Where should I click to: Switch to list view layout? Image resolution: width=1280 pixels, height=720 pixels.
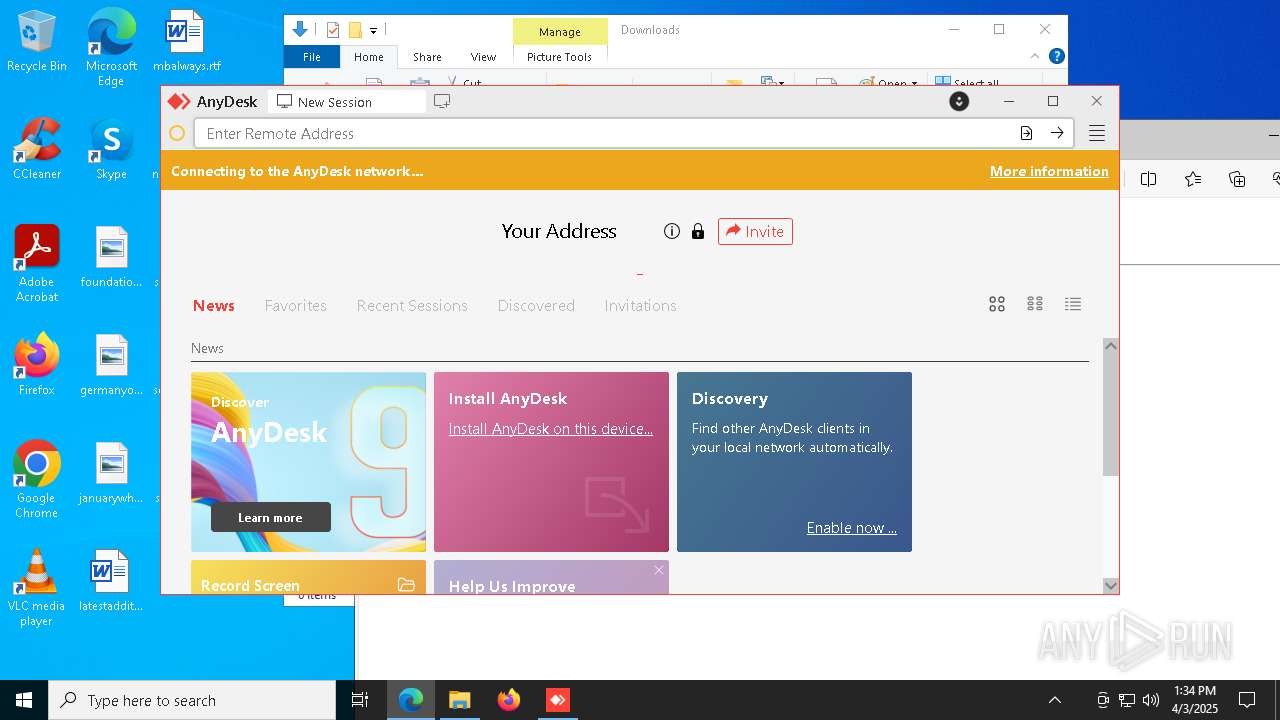[x=1073, y=304]
